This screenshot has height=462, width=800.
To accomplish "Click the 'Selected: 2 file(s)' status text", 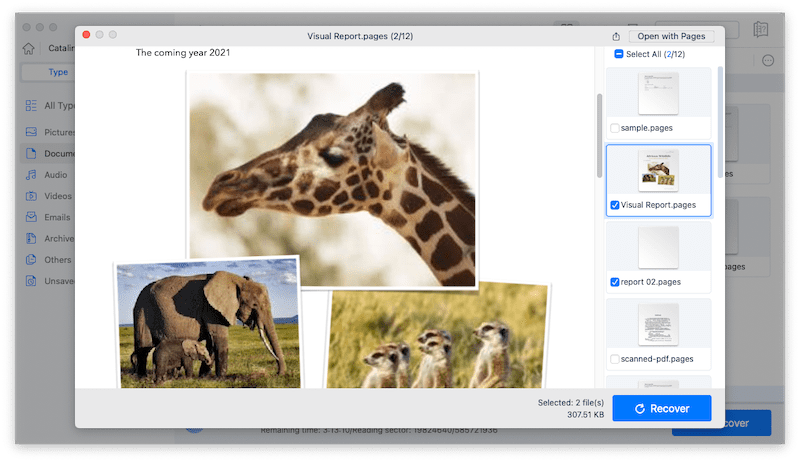I will (570, 403).
